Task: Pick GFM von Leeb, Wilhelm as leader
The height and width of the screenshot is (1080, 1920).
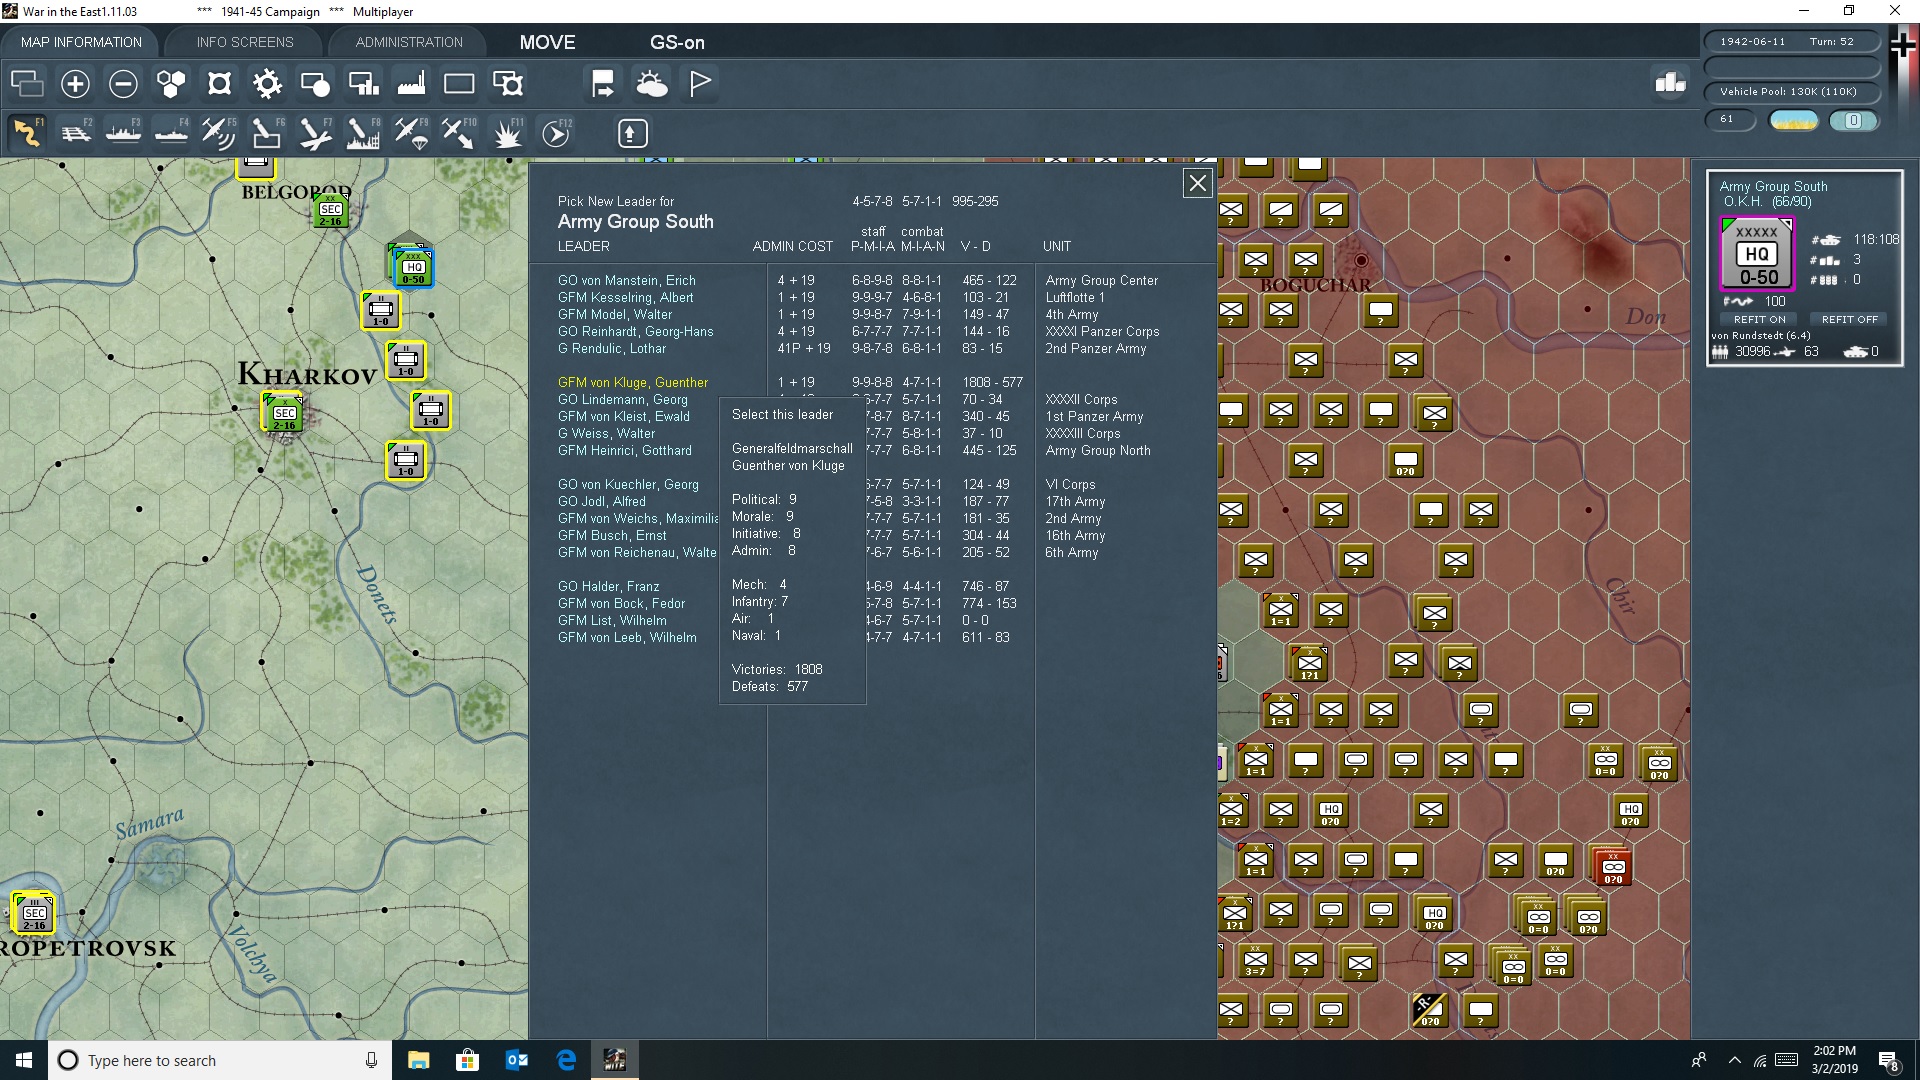Action: (x=627, y=637)
